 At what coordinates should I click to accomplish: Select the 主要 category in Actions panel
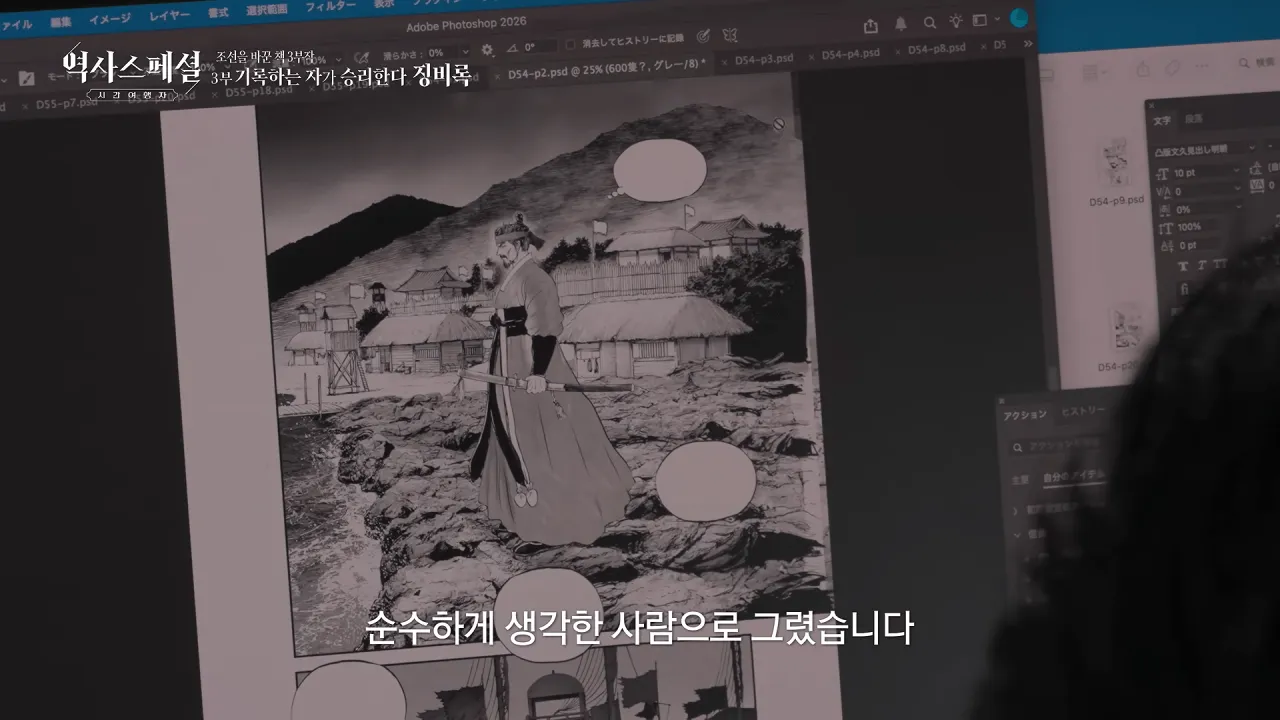[x=1020, y=480]
